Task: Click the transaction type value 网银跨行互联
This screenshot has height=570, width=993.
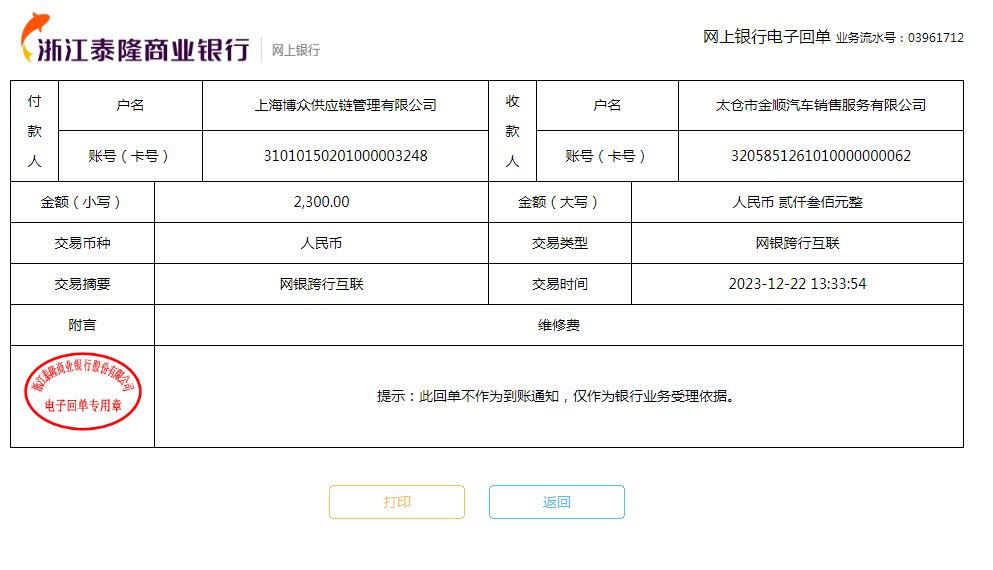Action: [797, 243]
